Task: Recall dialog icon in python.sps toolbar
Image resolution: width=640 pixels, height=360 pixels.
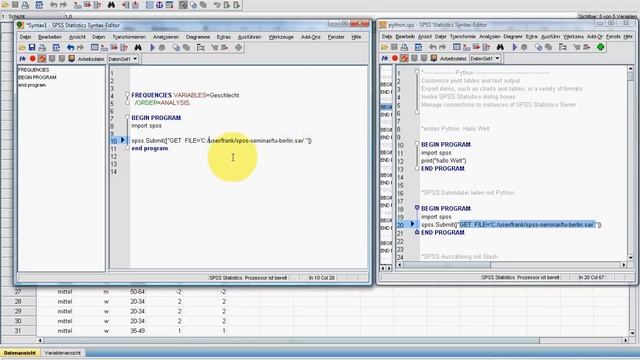Action: pos(418,47)
